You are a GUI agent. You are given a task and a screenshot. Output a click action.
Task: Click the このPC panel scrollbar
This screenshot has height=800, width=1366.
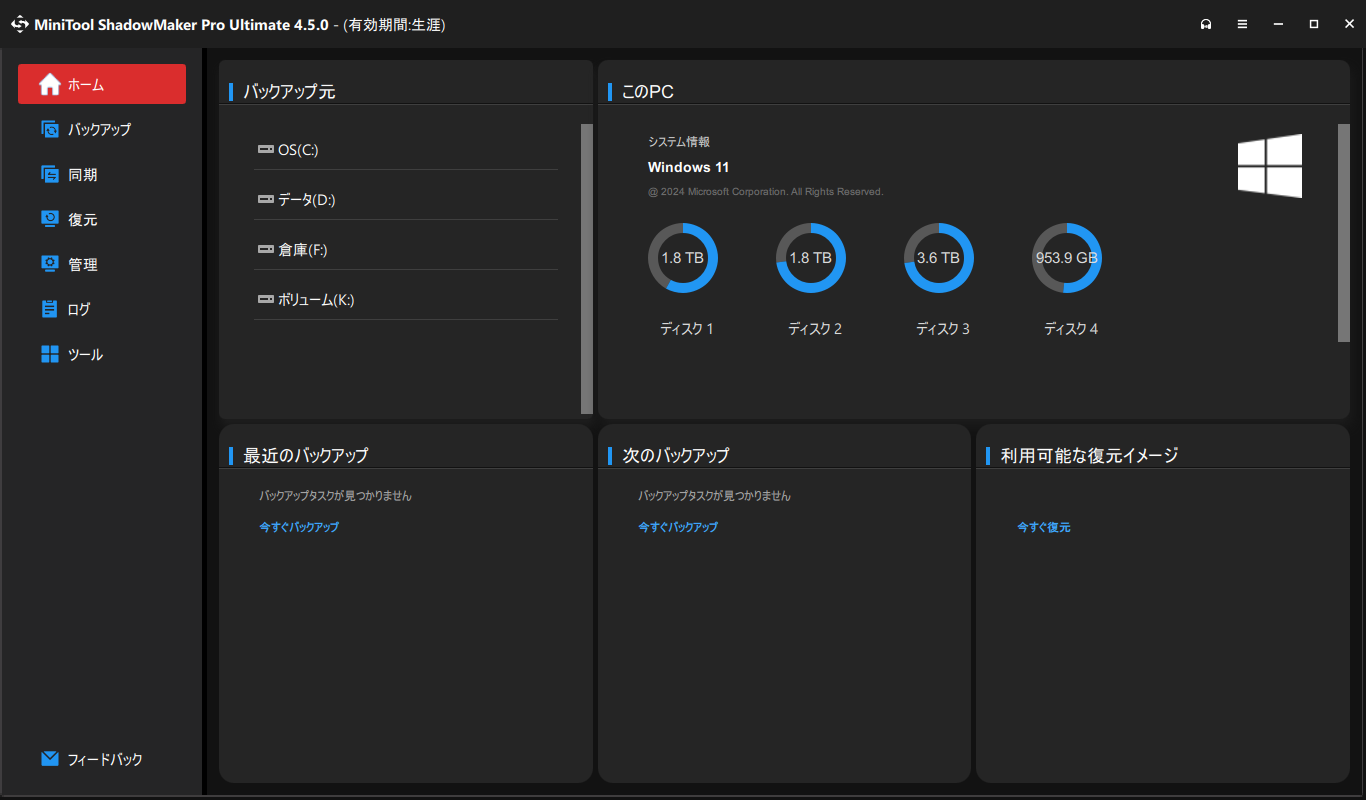[x=1344, y=233]
